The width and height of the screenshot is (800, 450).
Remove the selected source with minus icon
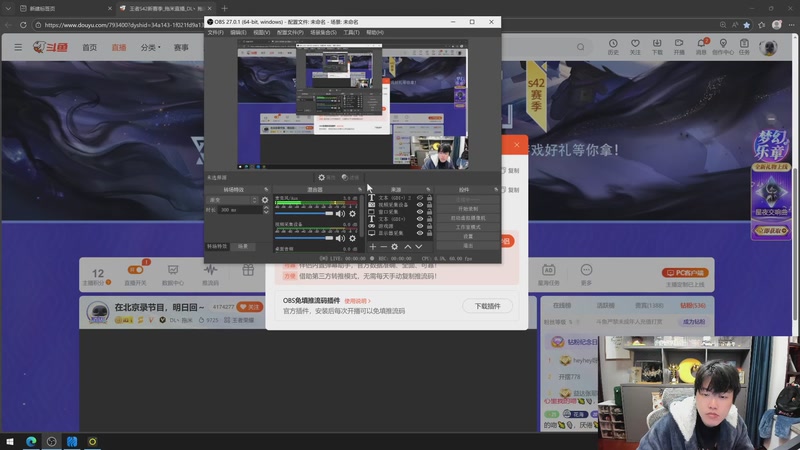384,246
